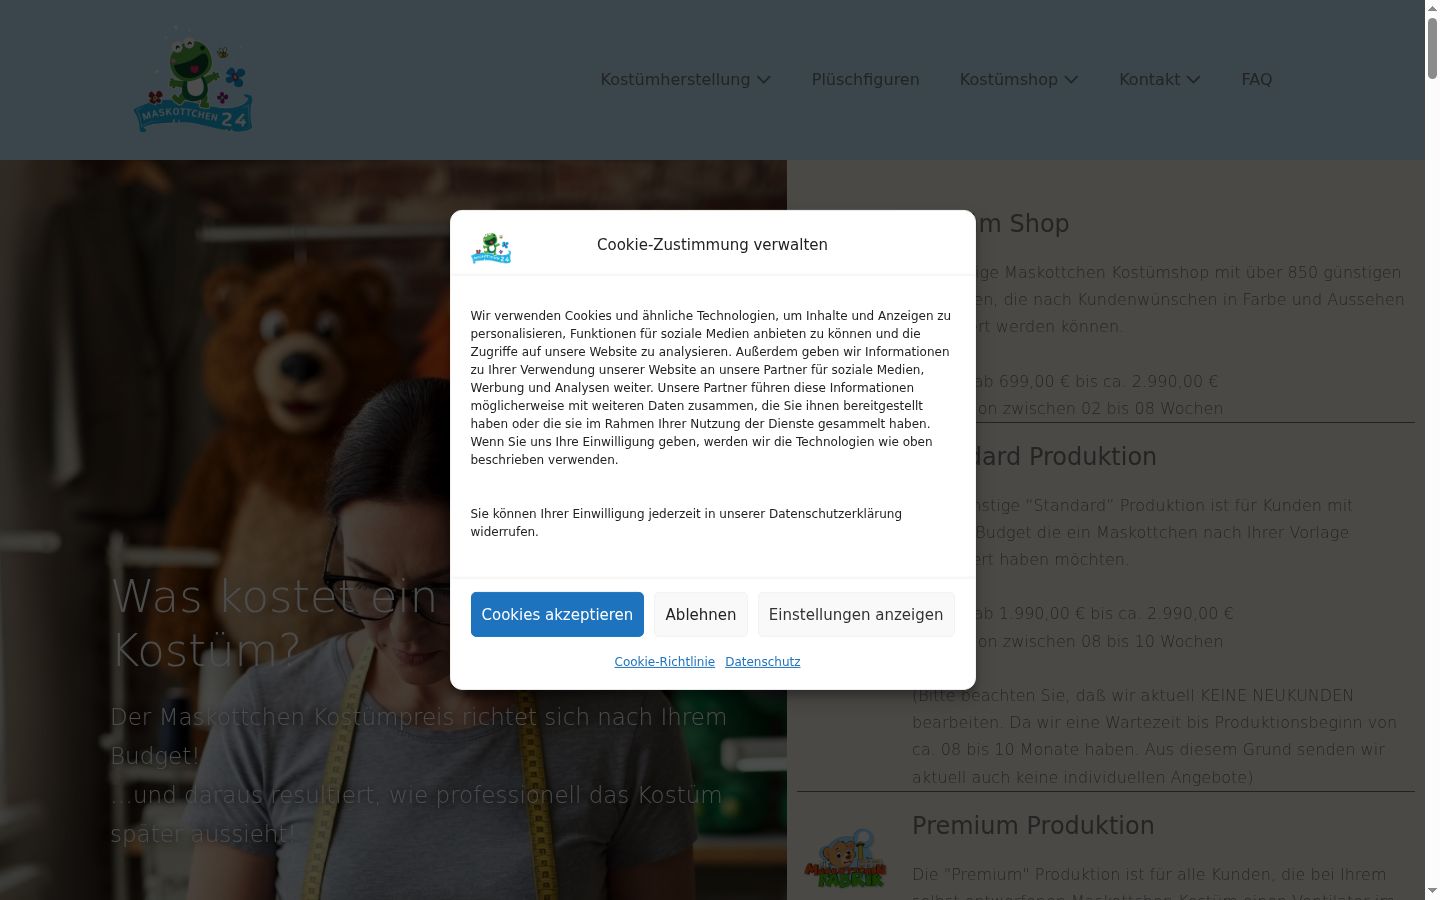Image resolution: width=1440 pixels, height=900 pixels.
Task: Open the Kostümshop menu item
Action: click(x=1008, y=80)
